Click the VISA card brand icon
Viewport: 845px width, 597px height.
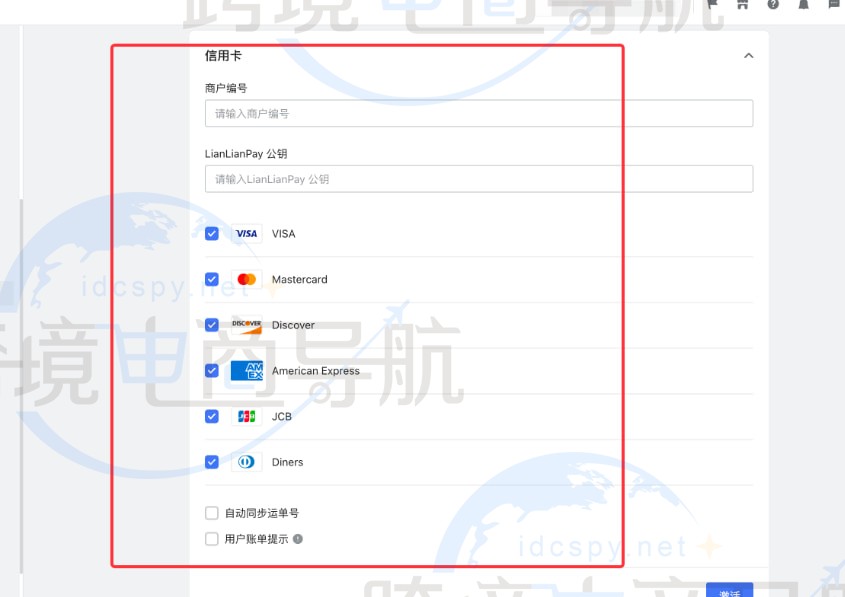tap(246, 233)
